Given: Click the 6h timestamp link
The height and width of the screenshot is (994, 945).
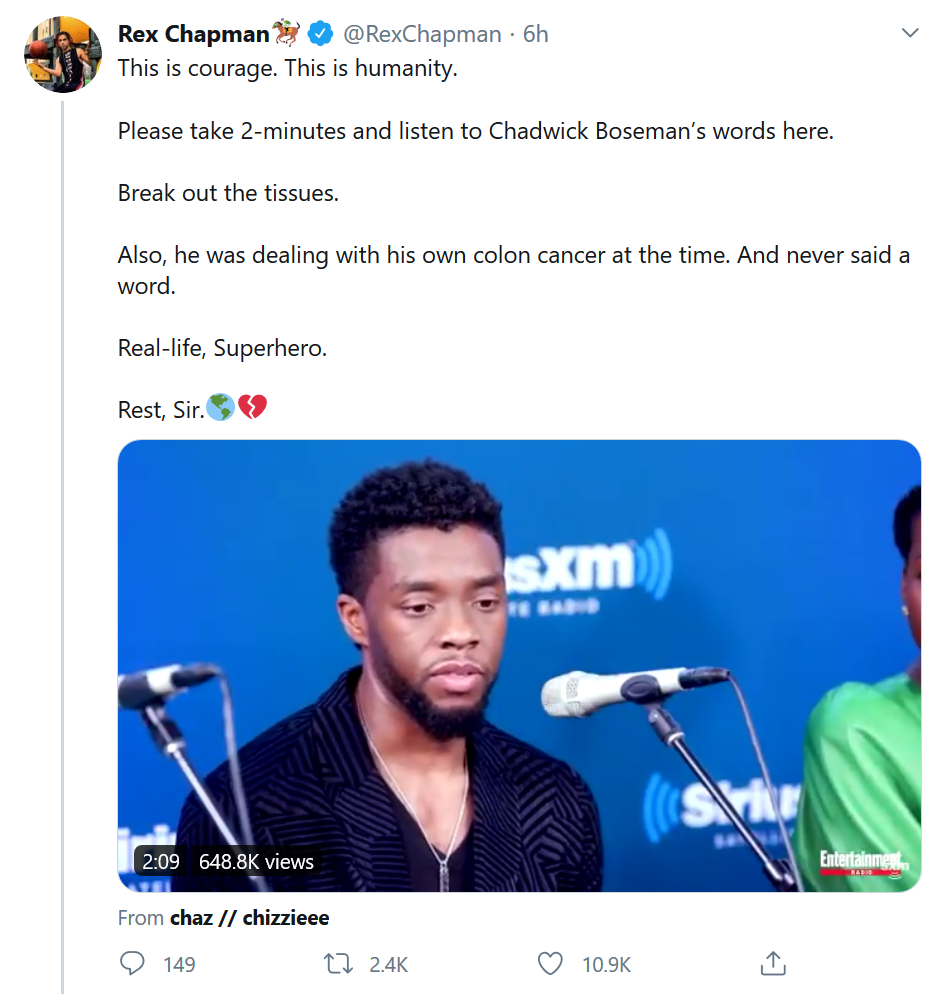Looking at the screenshot, I should (536, 34).
